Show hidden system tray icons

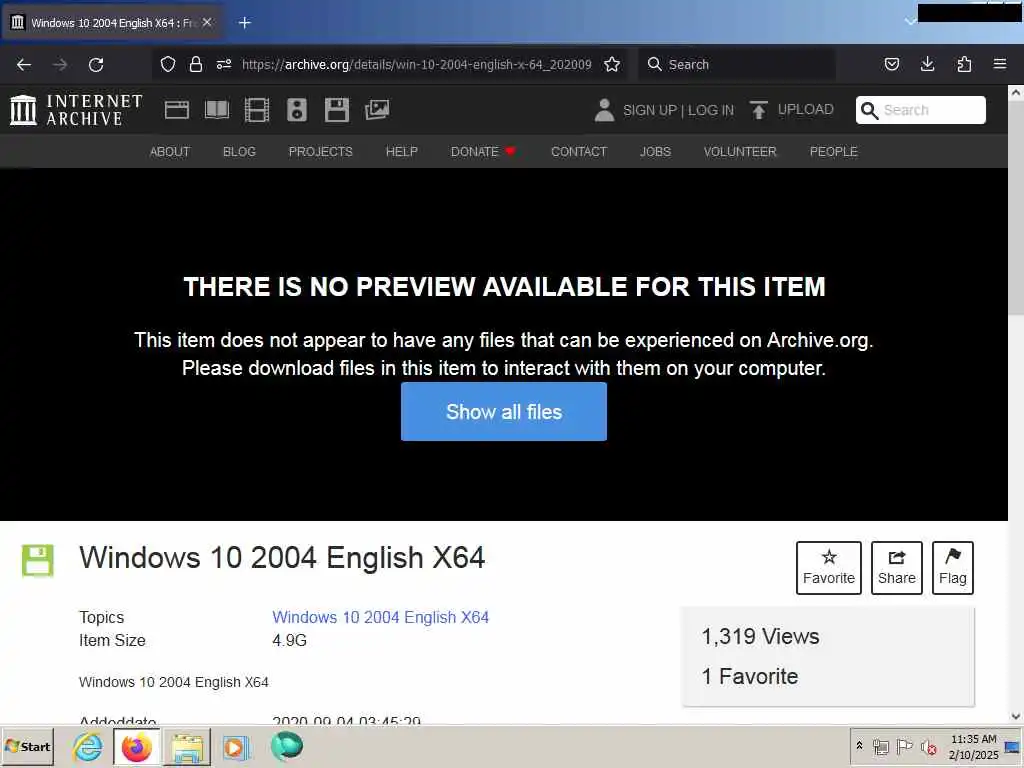point(859,746)
